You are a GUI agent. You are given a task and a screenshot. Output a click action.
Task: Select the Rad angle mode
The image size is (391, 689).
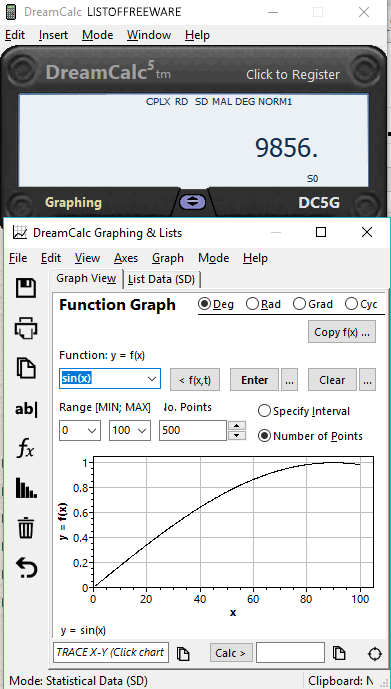[x=263, y=304]
